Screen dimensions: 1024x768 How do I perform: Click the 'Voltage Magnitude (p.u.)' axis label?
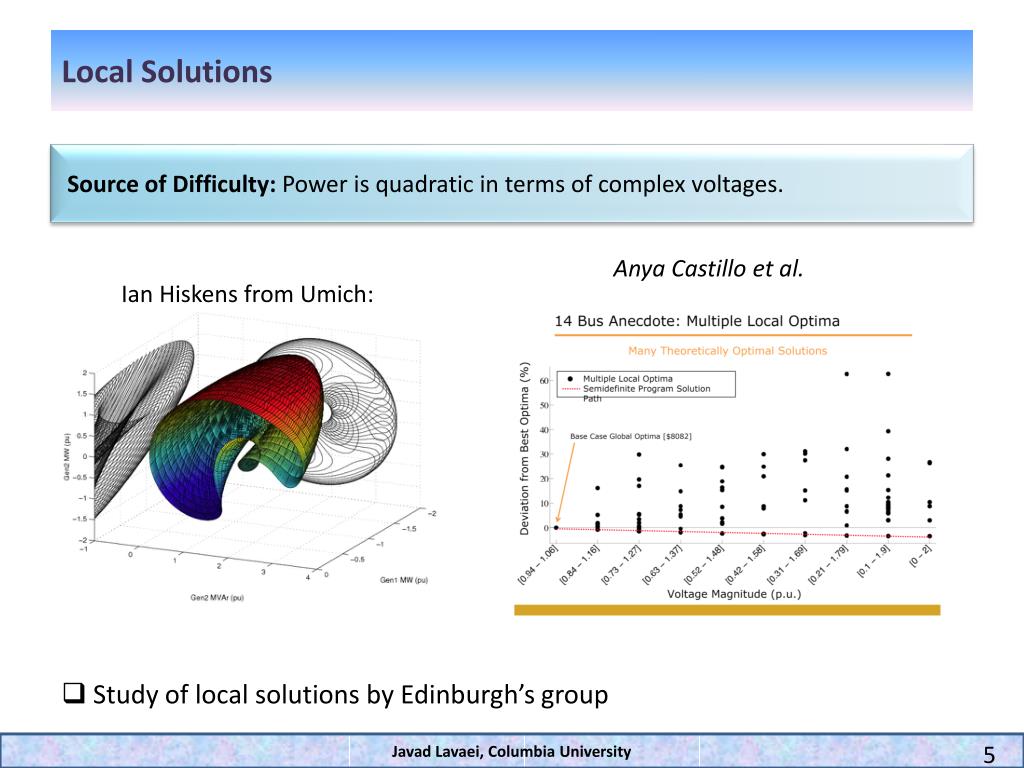(x=734, y=594)
